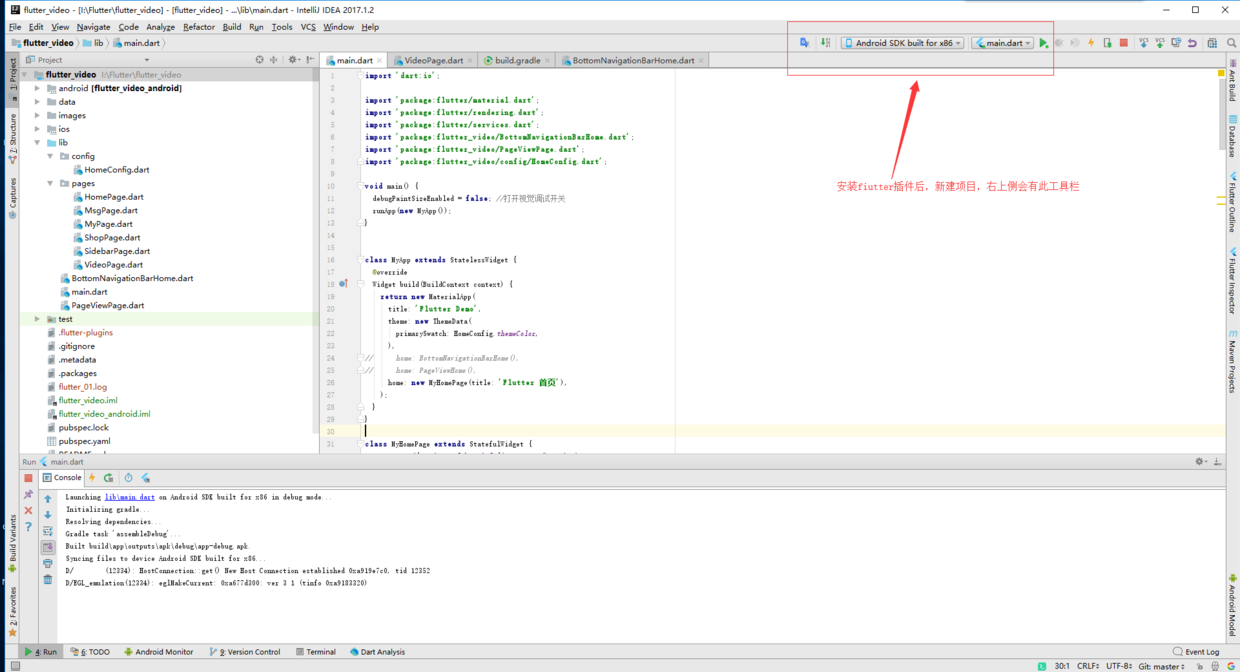1240x672 pixels.
Task: Click the hot restart icon in Run panel
Action: tap(108, 478)
